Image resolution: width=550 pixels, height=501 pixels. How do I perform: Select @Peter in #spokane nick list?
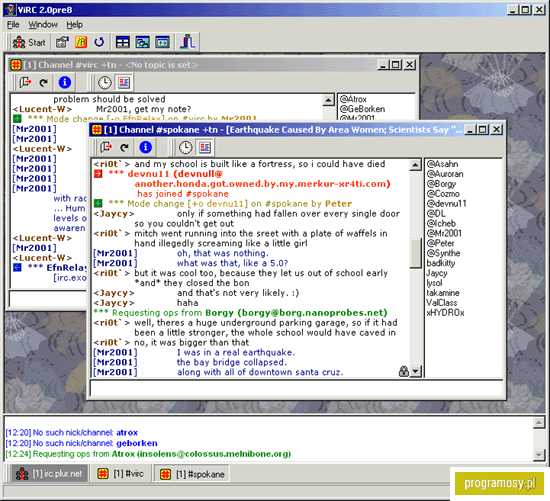[x=440, y=243]
